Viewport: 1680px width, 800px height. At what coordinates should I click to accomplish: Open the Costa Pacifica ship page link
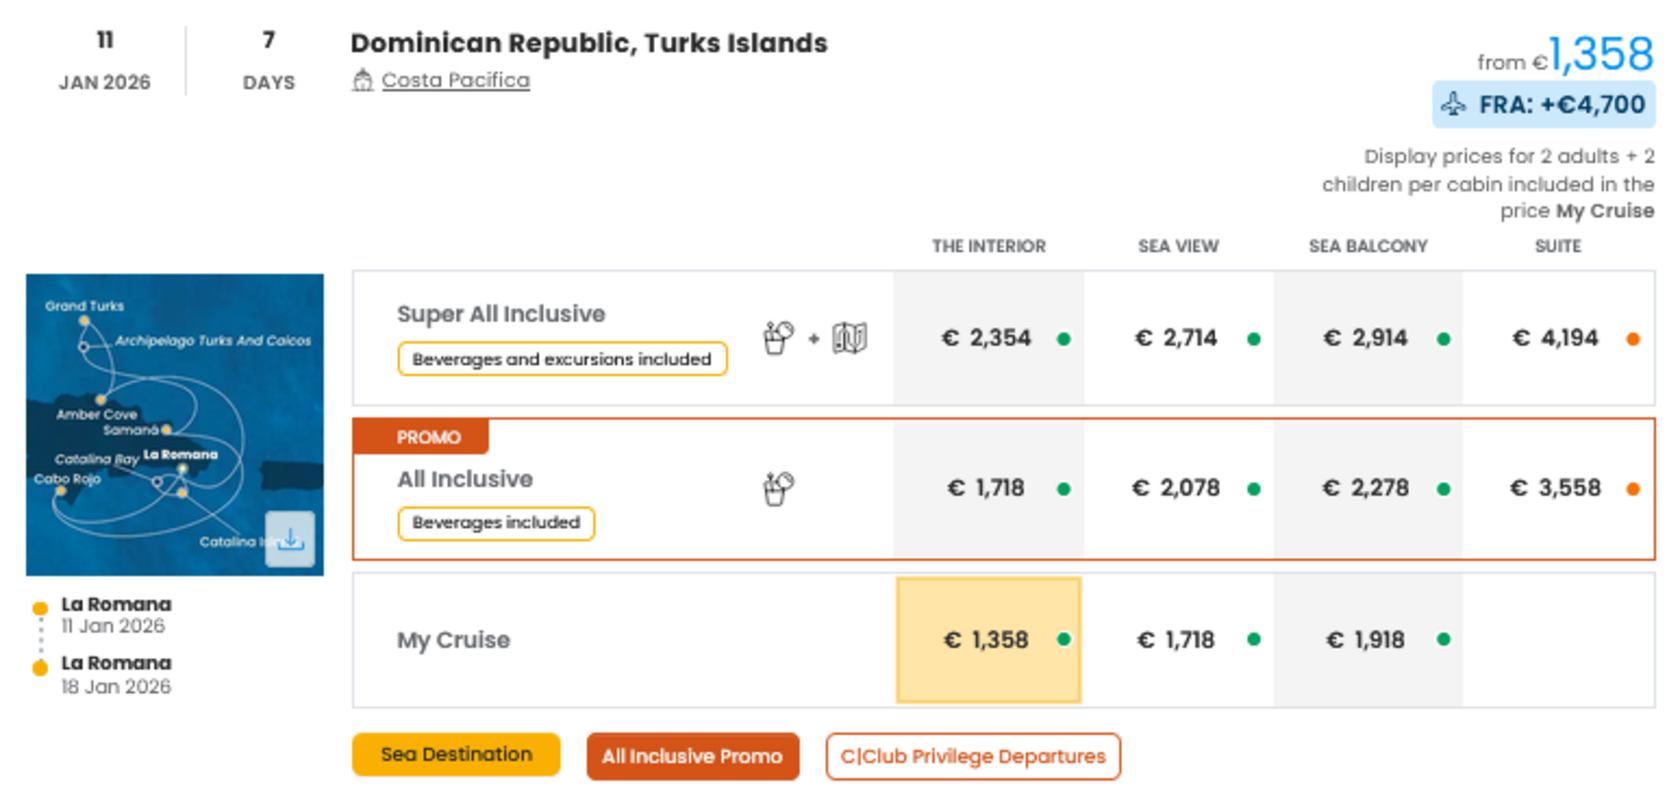tap(455, 79)
